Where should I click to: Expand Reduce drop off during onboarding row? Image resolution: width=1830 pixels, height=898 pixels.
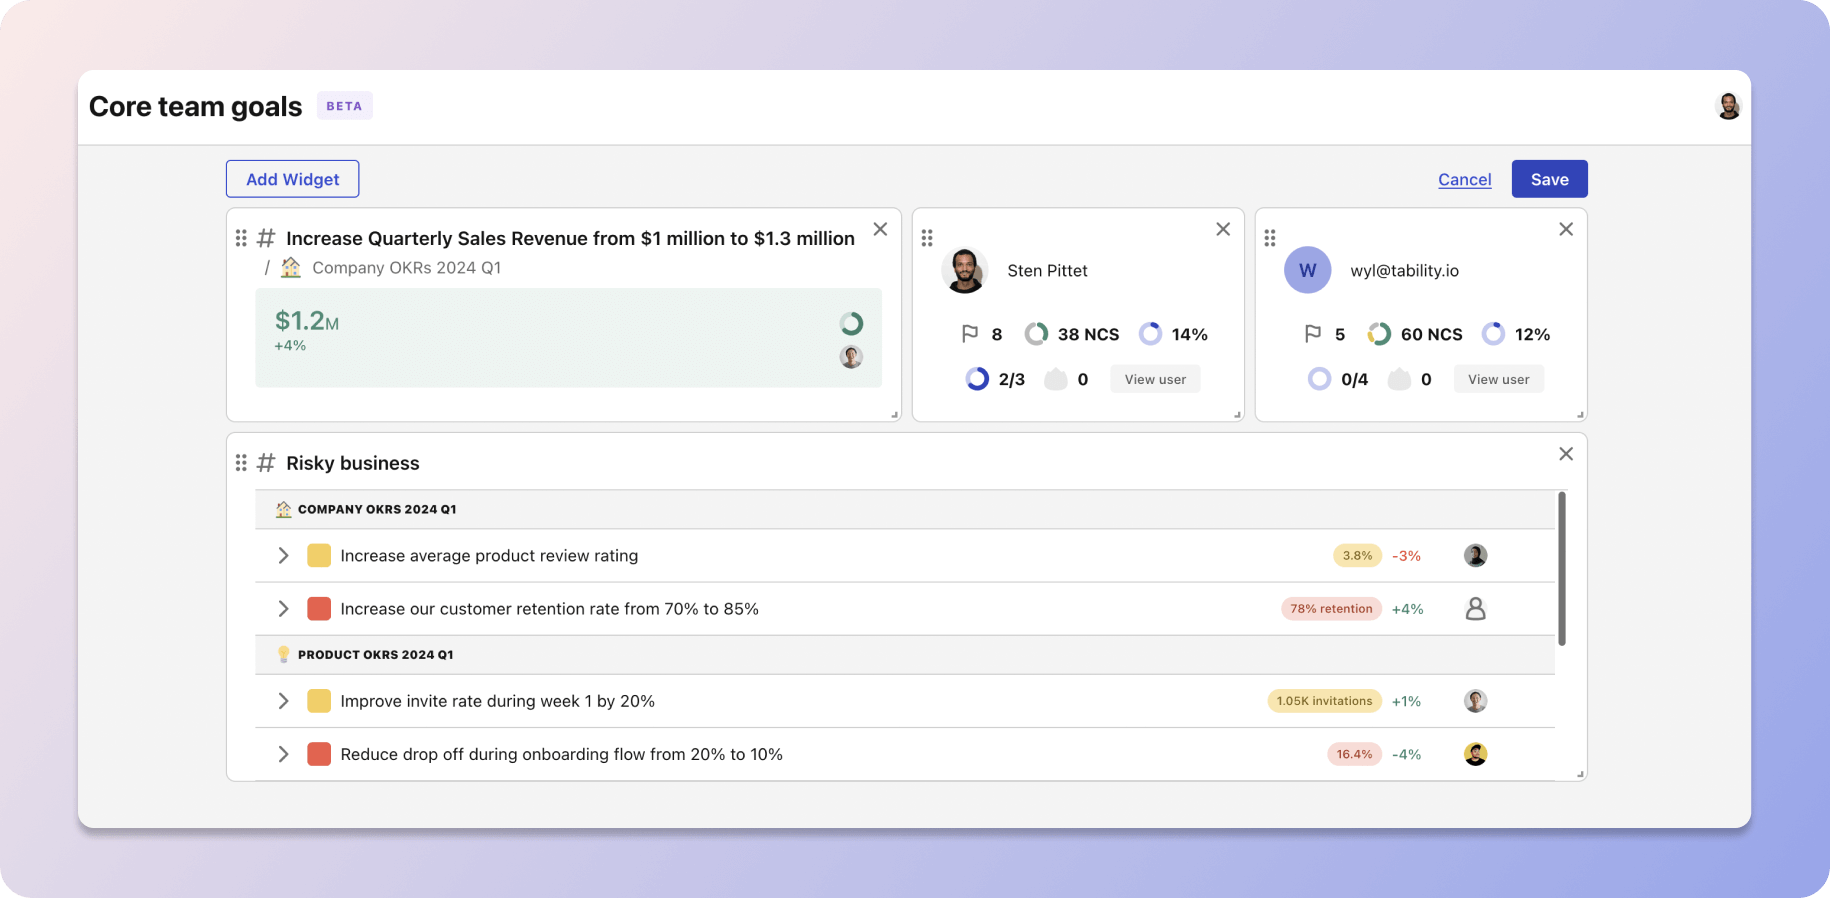coord(283,754)
